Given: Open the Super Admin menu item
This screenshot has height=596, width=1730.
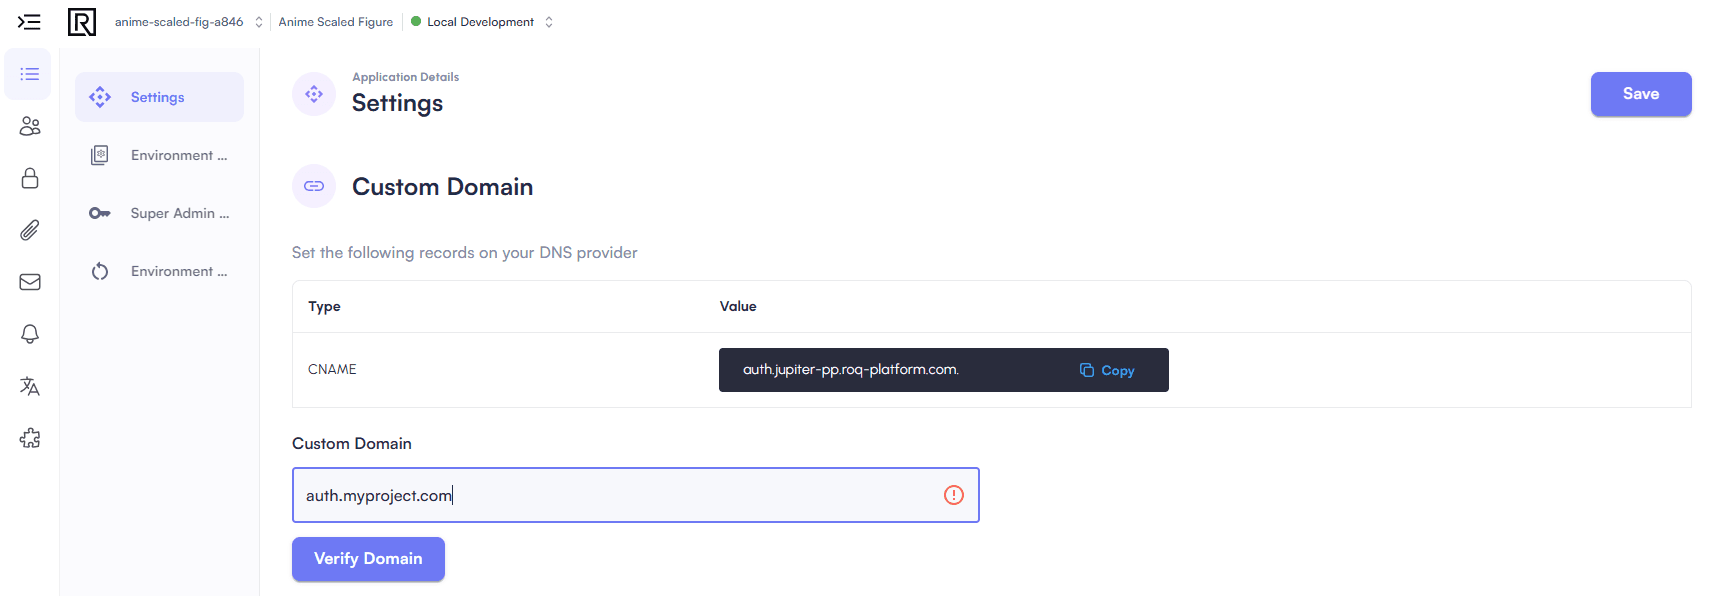Looking at the screenshot, I should [159, 213].
